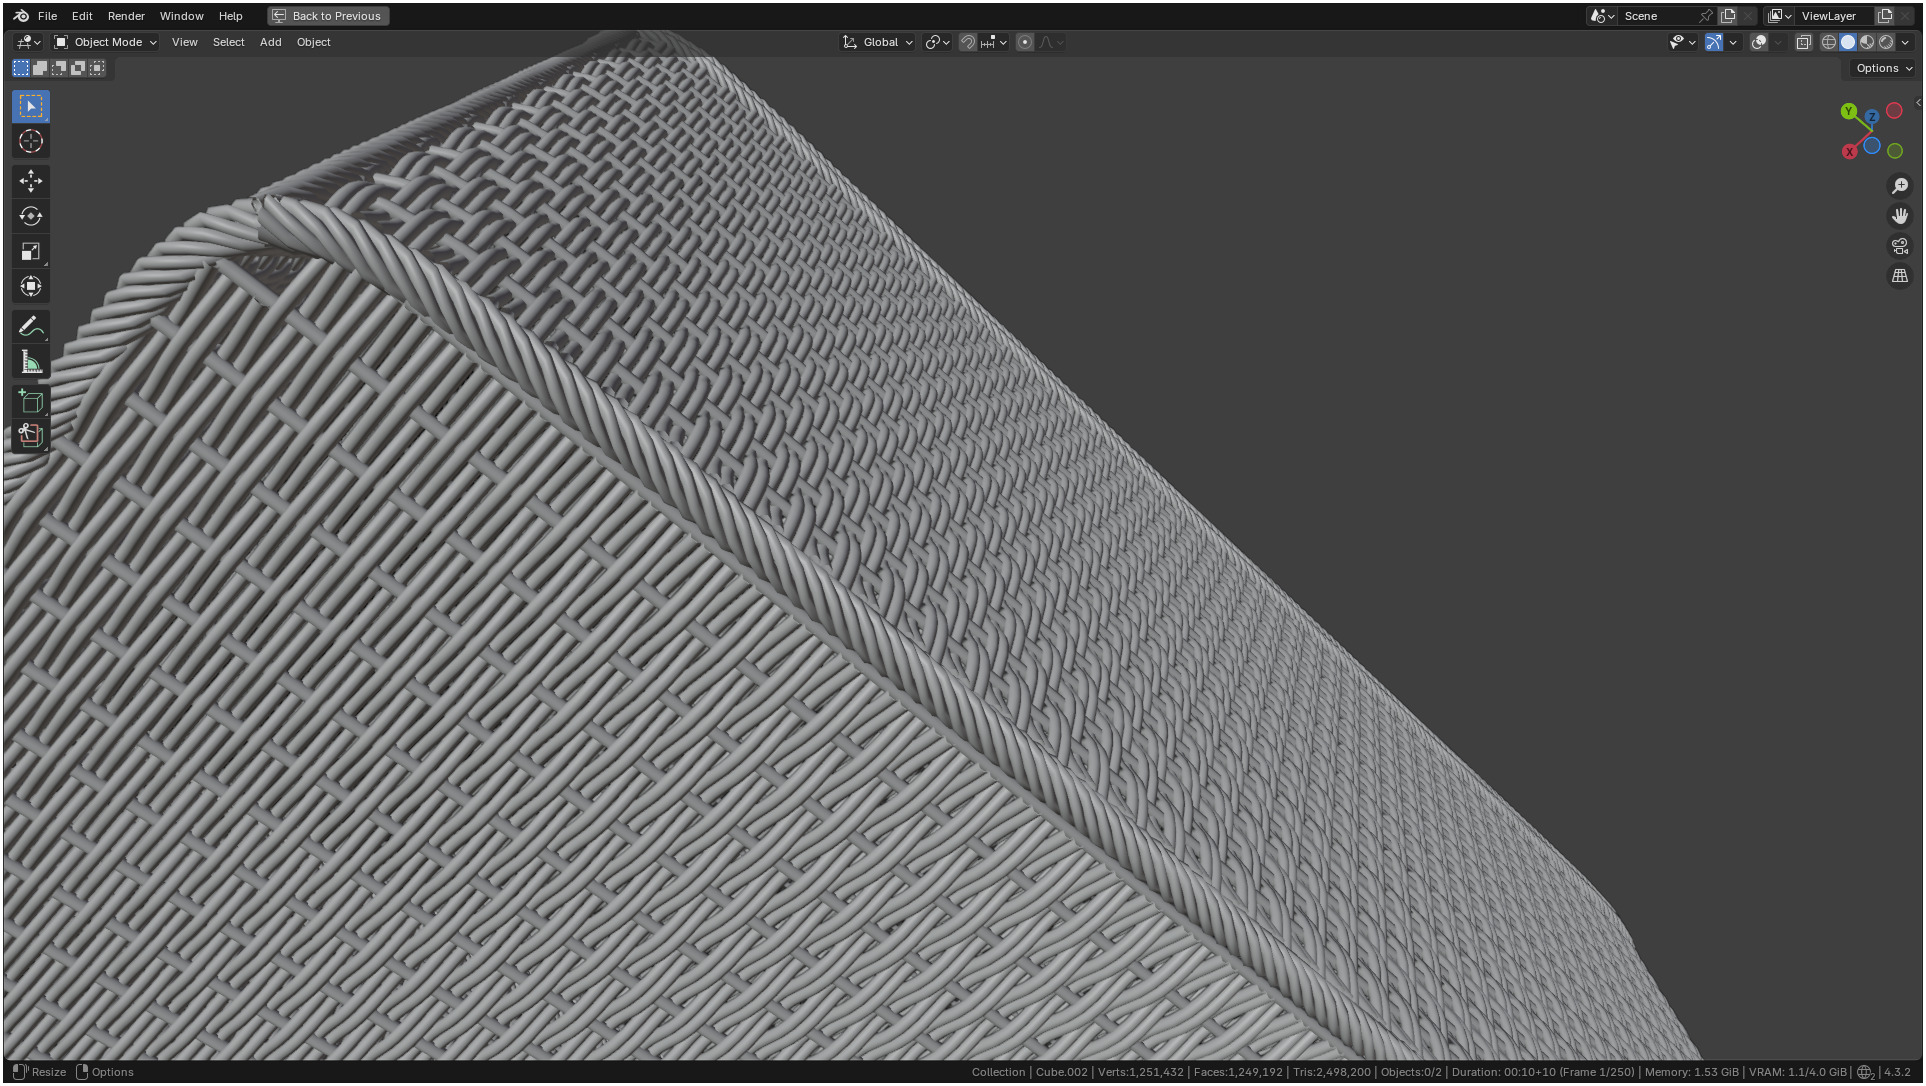Toggle show gizmos button
Screen dimensions: 1926x1086
coord(1714,42)
